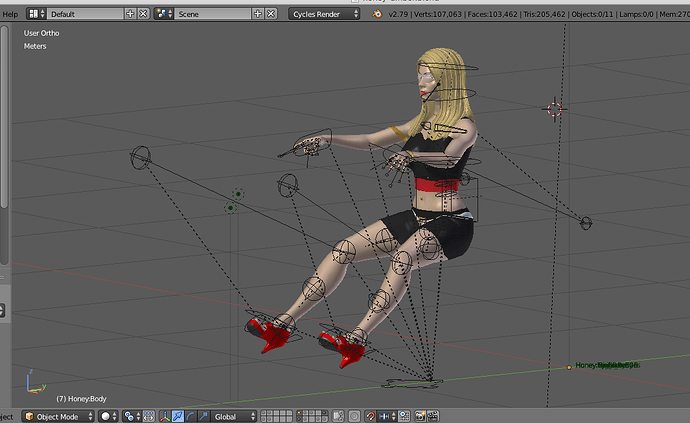Click the Objects:0/11 statistics text
This screenshot has height=423, width=690.
(592, 14)
